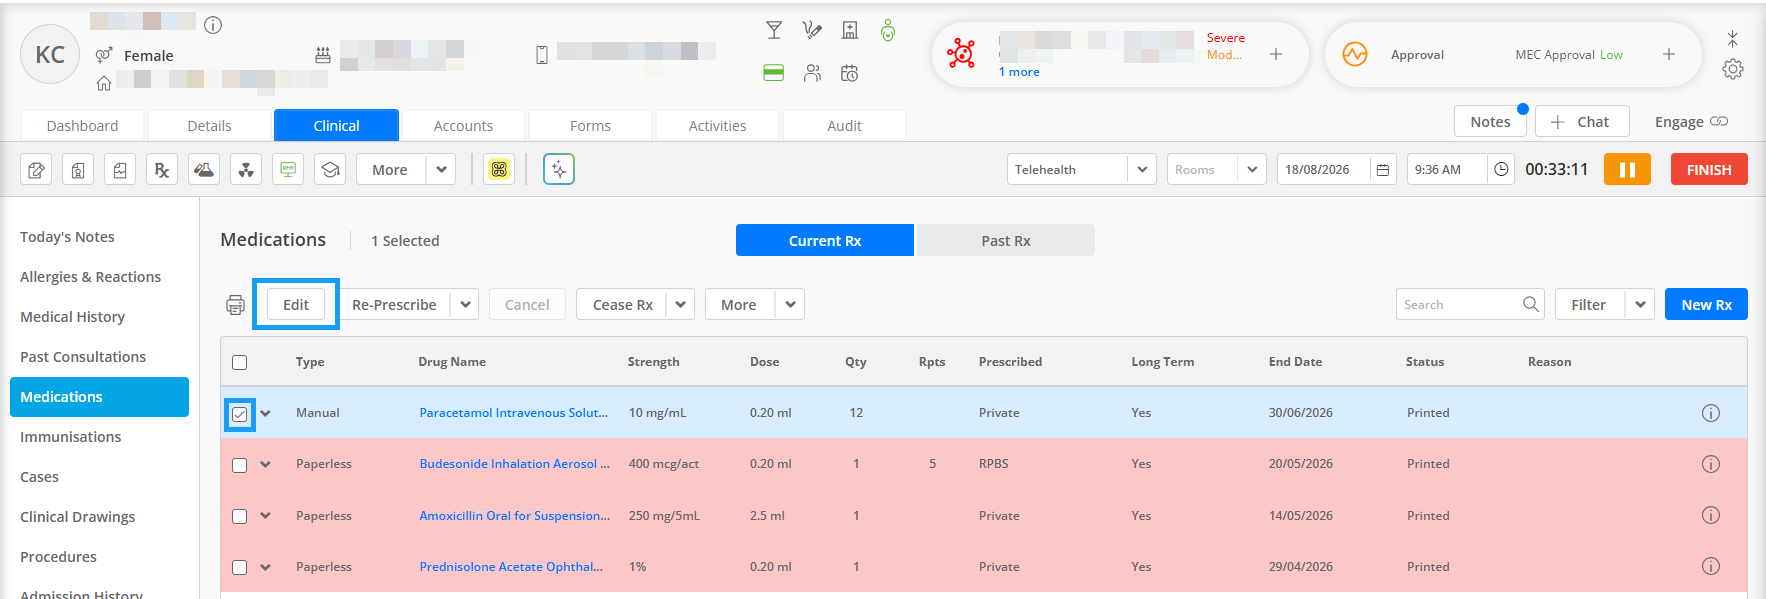Image resolution: width=1766 pixels, height=599 pixels.
Task: Switch to the Activities tab
Action: point(717,126)
